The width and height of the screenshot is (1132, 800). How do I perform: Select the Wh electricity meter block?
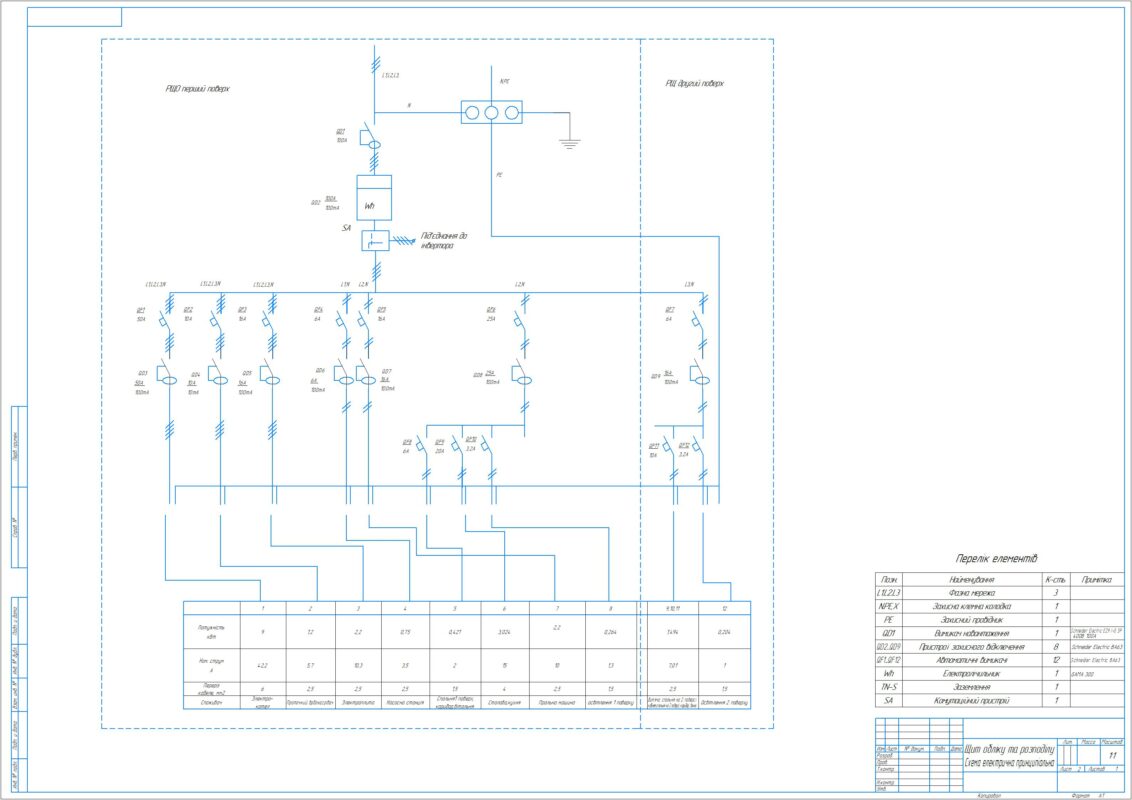coord(374,198)
